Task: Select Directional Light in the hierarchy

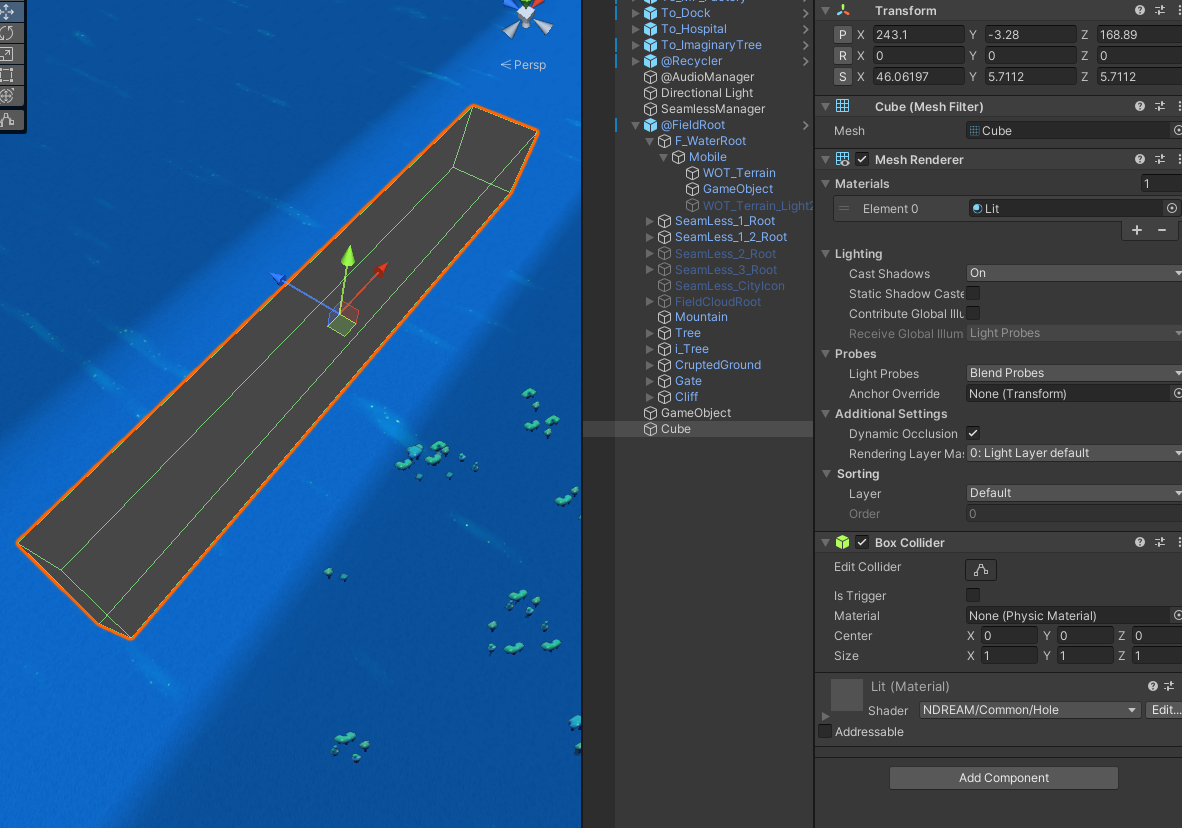Action: tap(706, 93)
